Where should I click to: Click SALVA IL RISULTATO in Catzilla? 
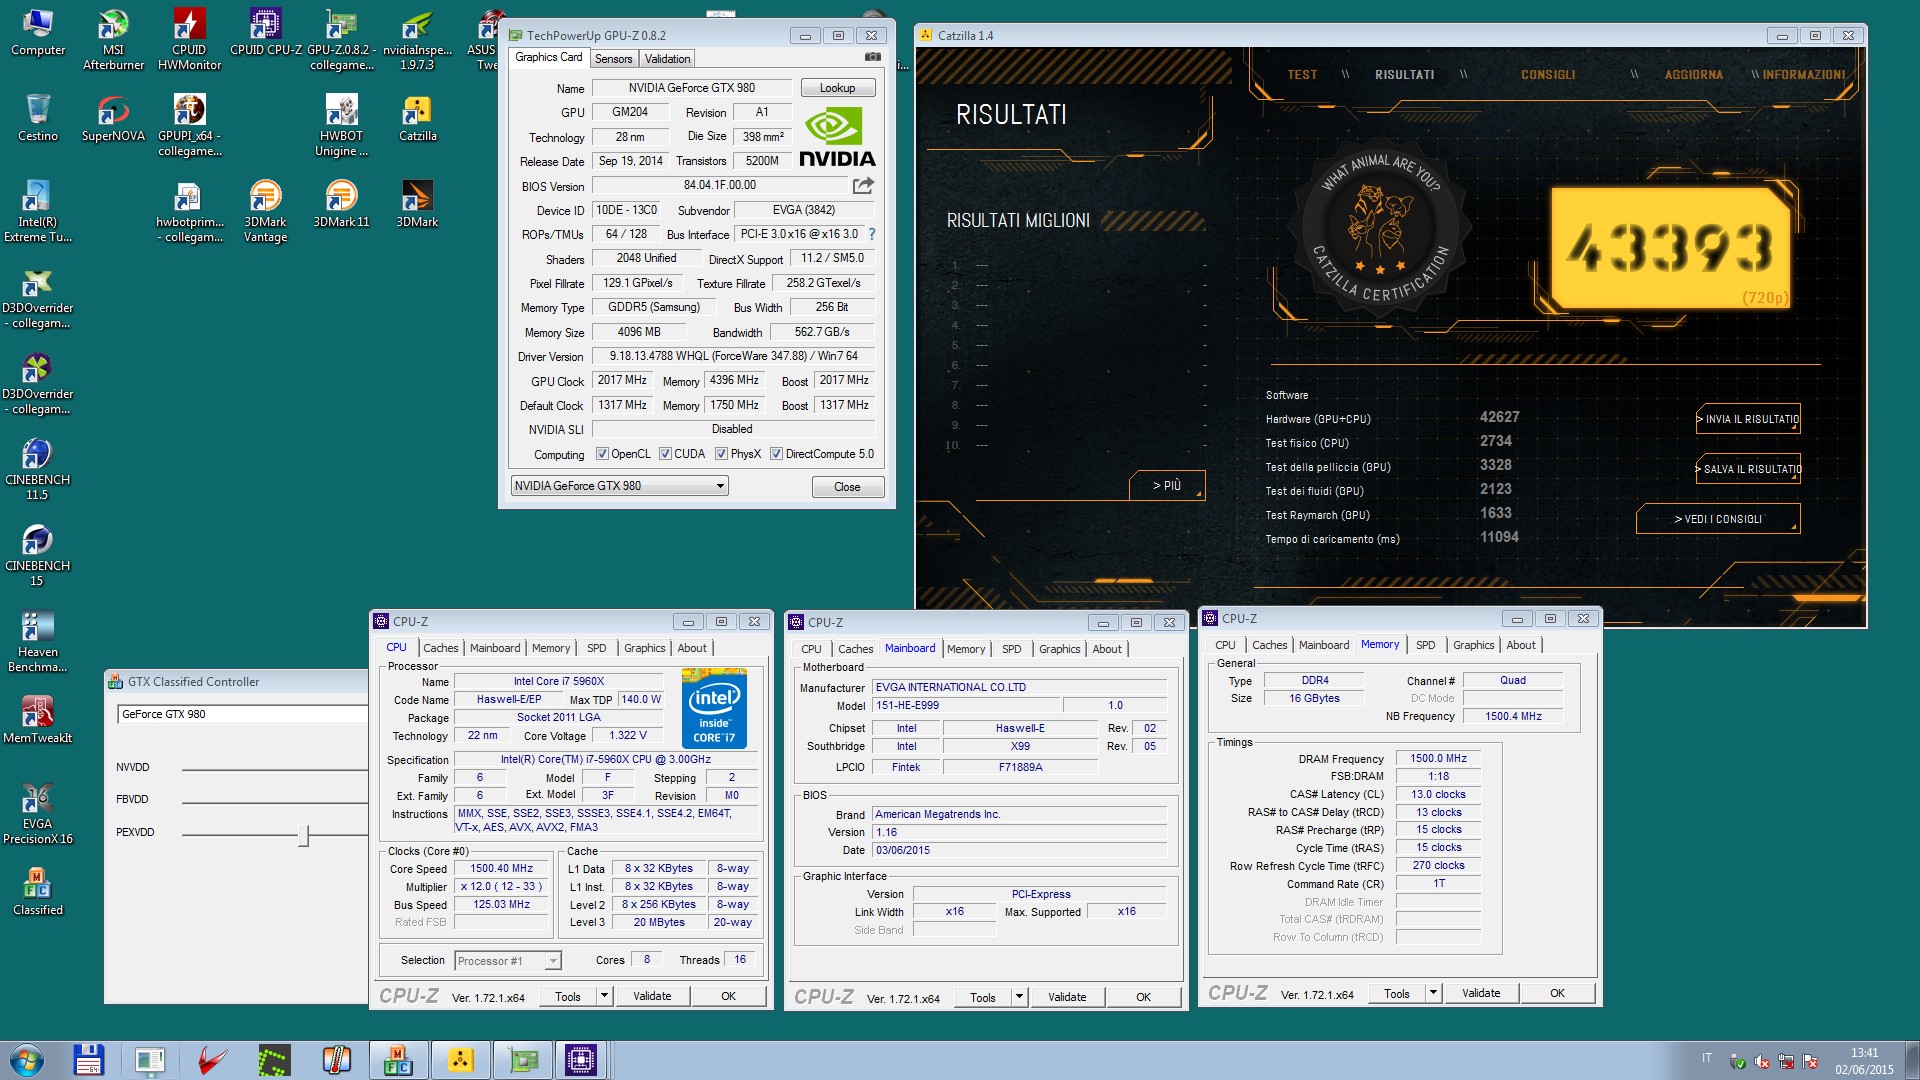(x=1748, y=469)
